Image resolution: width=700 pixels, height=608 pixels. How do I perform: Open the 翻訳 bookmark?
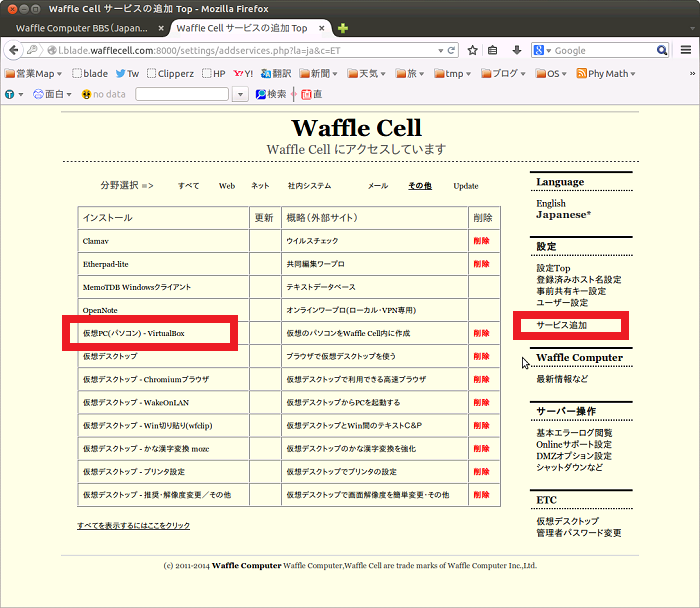pyautogui.click(x=276, y=74)
